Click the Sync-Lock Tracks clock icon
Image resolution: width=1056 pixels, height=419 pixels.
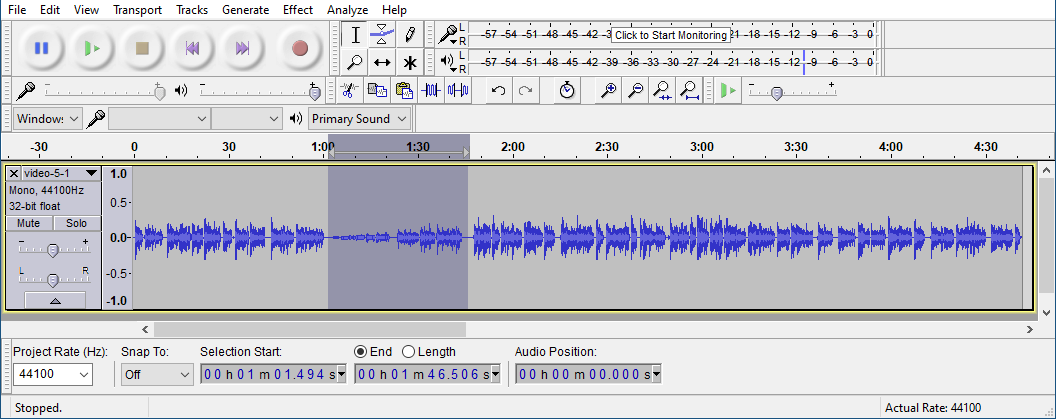[567, 90]
